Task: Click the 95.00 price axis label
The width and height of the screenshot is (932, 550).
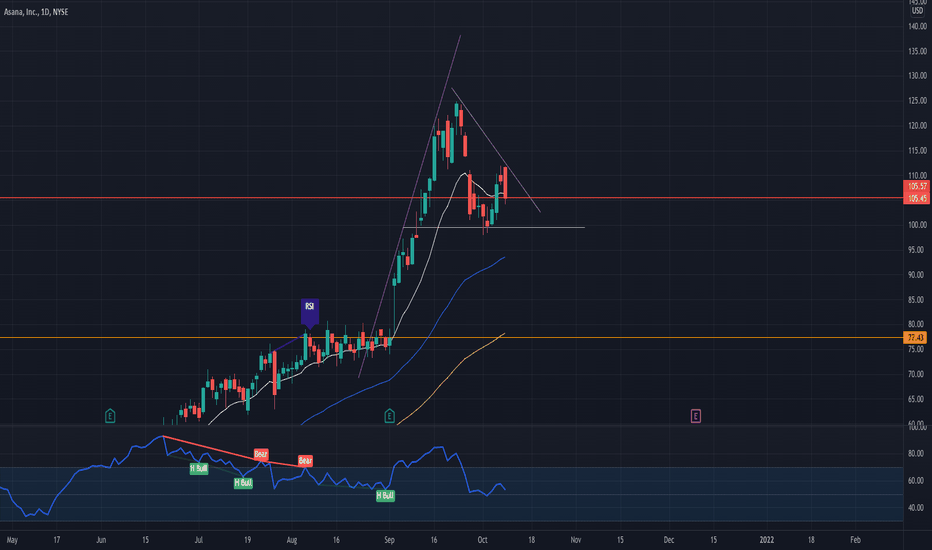Action: (x=916, y=250)
